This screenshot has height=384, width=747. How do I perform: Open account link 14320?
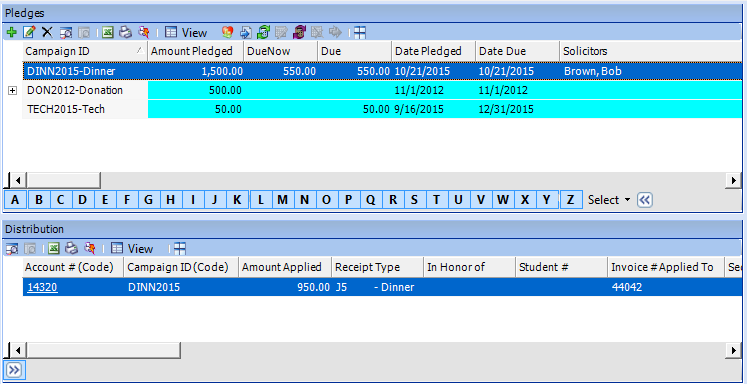point(43,287)
